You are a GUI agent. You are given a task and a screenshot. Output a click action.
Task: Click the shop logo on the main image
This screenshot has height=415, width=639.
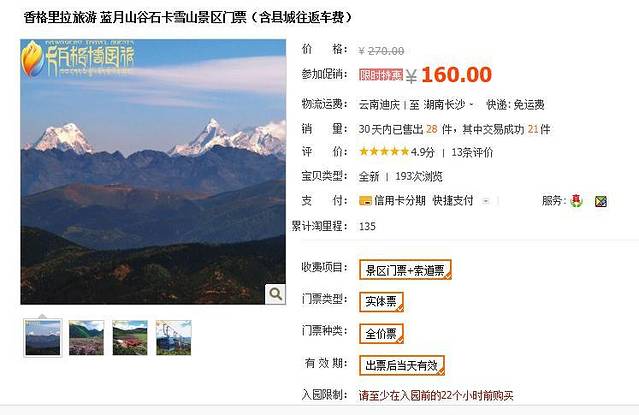pyautogui.click(x=78, y=60)
